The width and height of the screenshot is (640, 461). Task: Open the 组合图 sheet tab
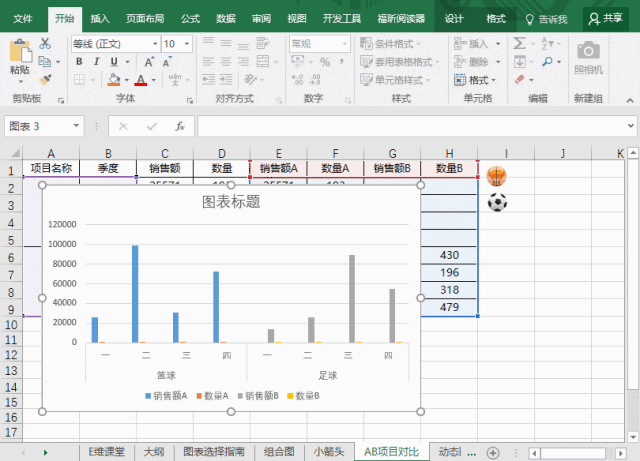(279, 452)
